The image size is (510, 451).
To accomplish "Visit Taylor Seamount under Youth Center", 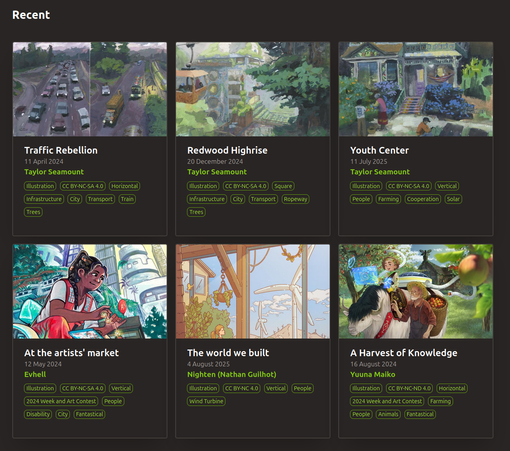I will tap(380, 172).
